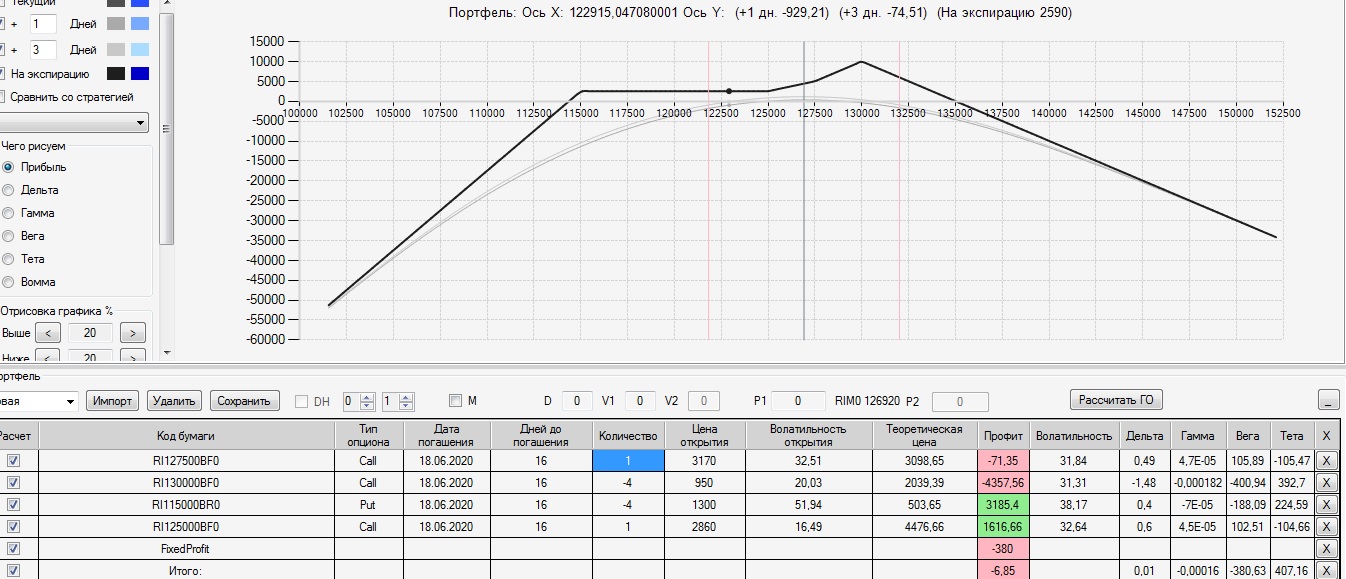Click the Импорт button

[x=113, y=401]
